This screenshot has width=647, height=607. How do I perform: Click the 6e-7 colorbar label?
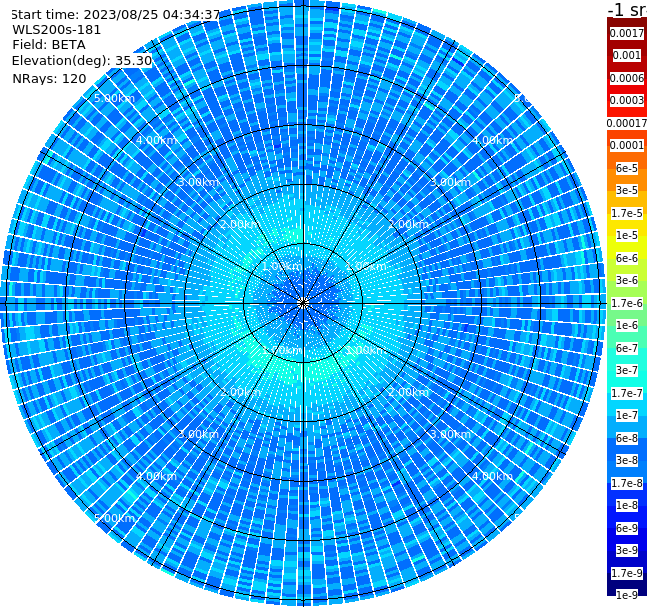click(627, 348)
